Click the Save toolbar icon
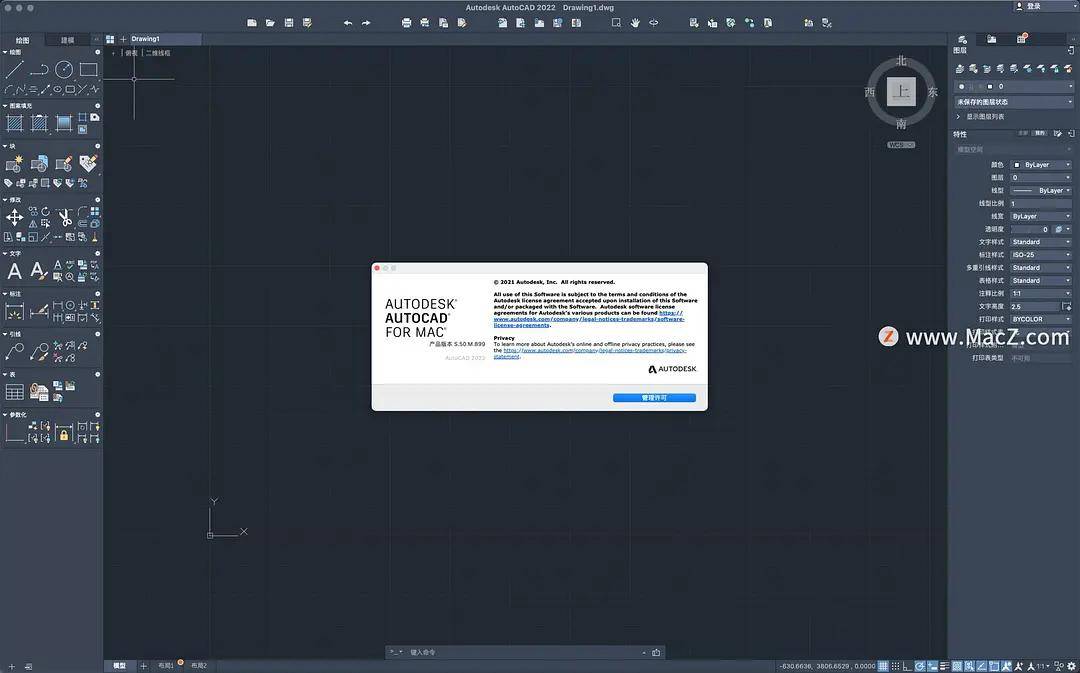1080x673 pixels. (x=289, y=23)
